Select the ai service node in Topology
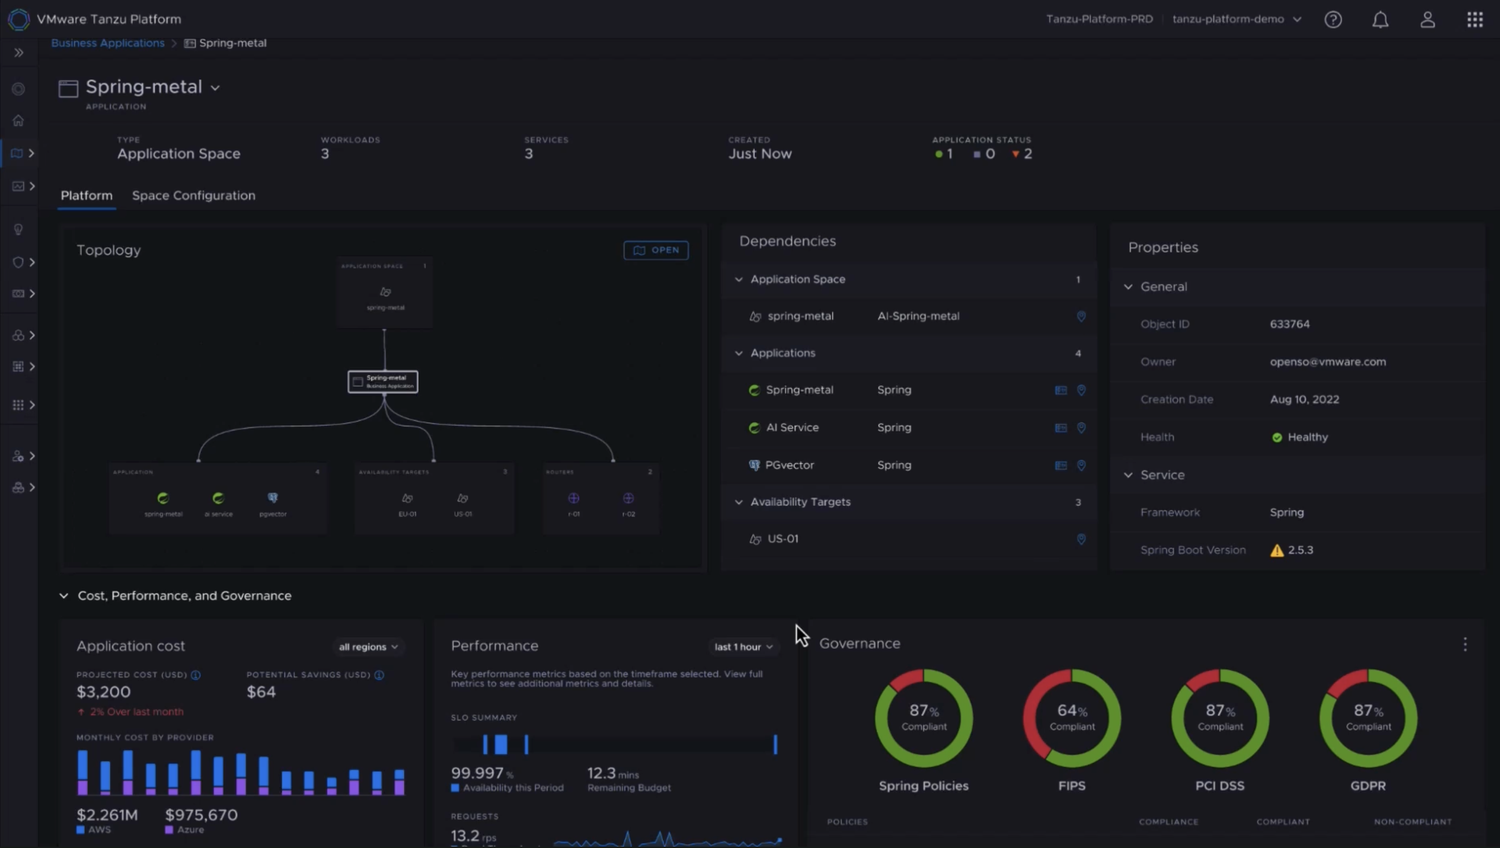The height and width of the screenshot is (848, 1500). click(218, 502)
